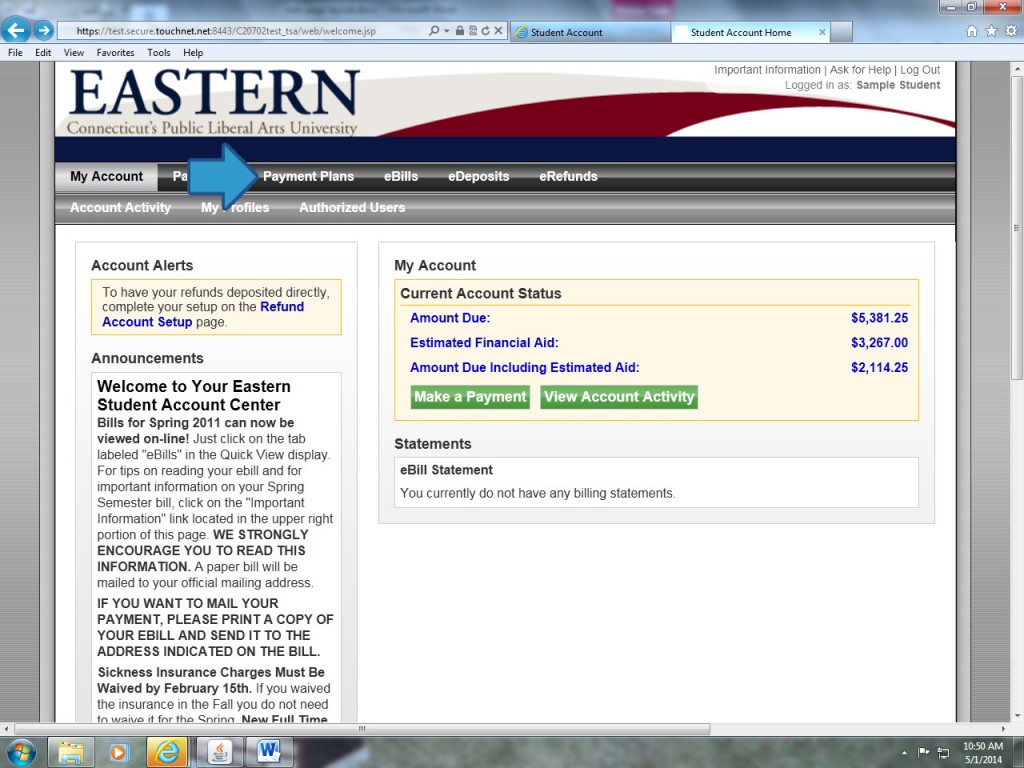
Task: Open Favorites star icon
Action: pyautogui.click(x=991, y=31)
